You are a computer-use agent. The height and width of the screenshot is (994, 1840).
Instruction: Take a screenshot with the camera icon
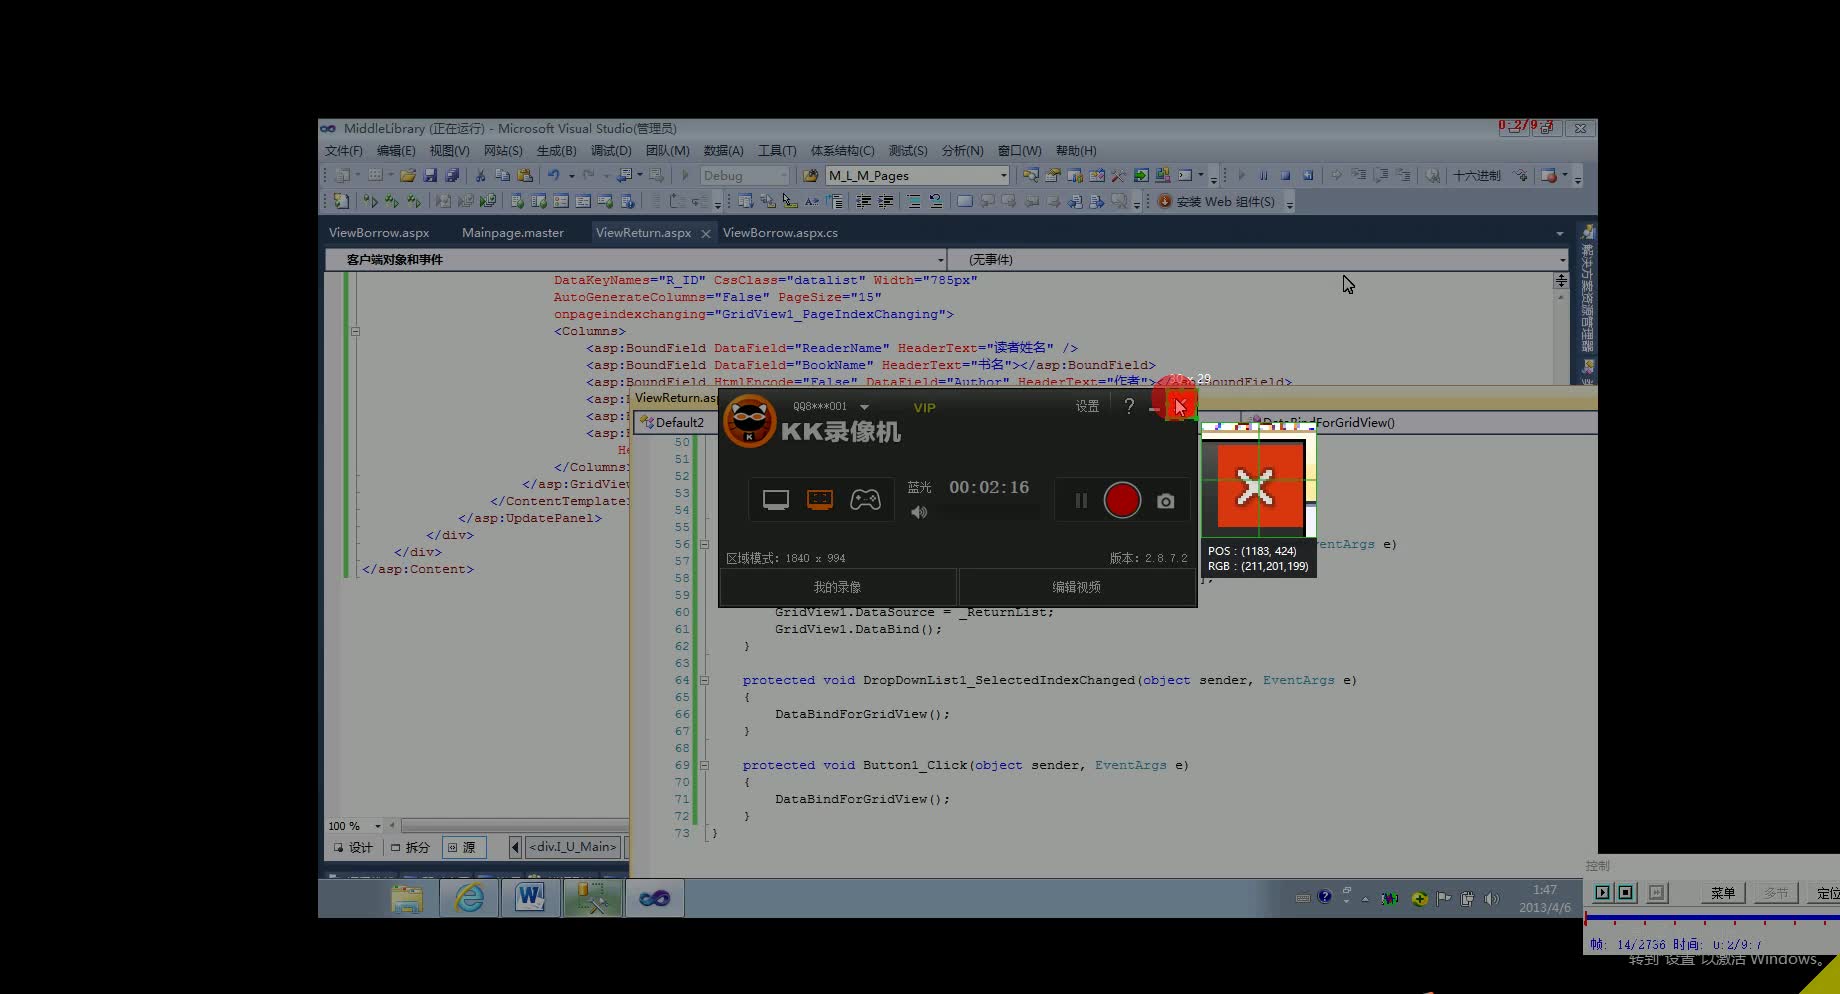1166,501
